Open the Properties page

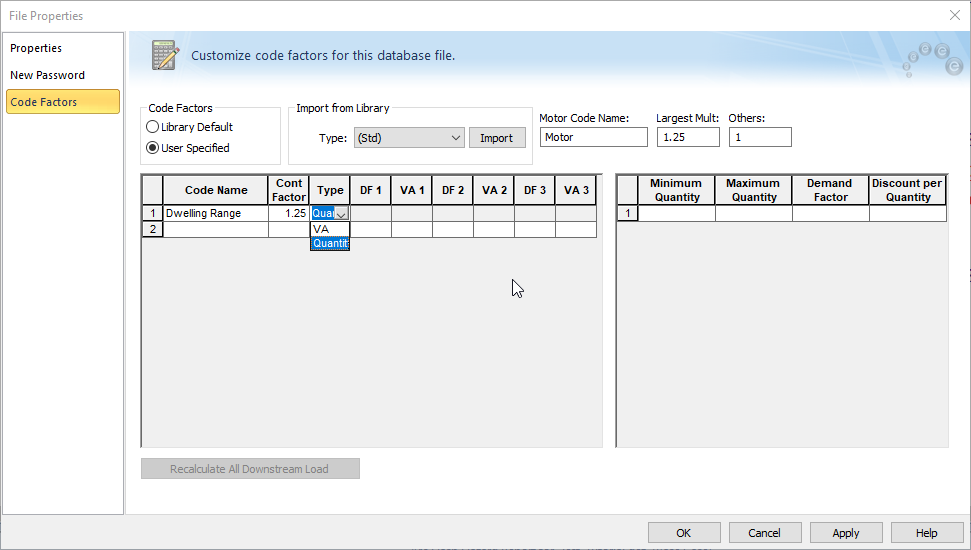coord(36,48)
